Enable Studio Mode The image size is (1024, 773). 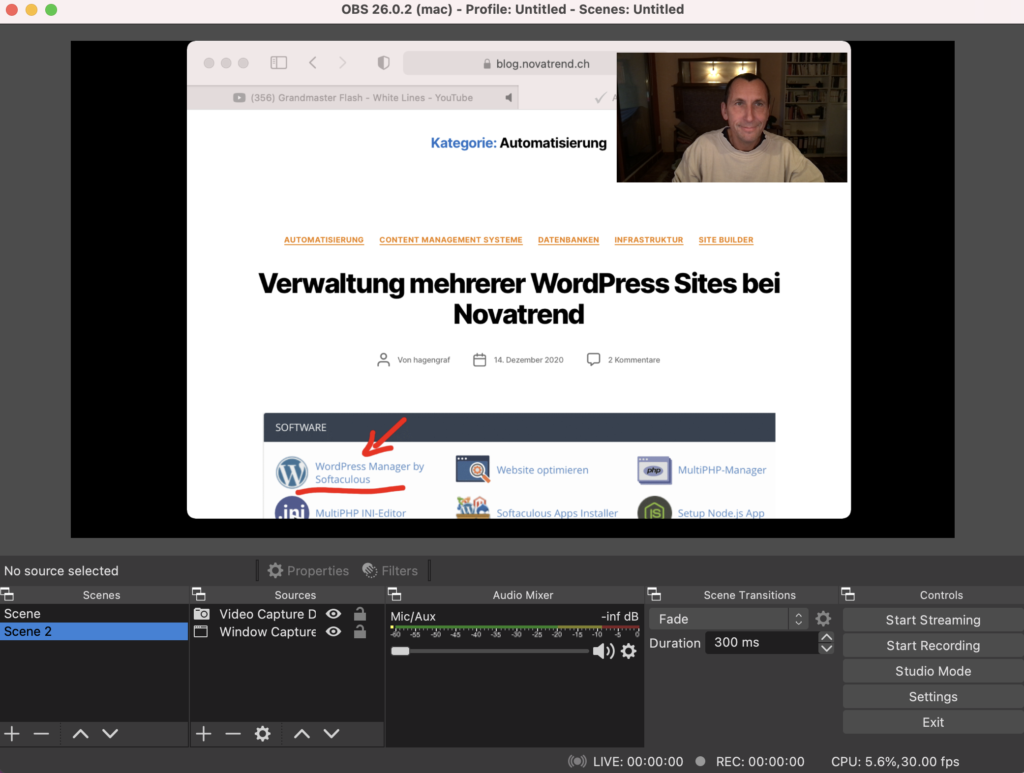[933, 670]
